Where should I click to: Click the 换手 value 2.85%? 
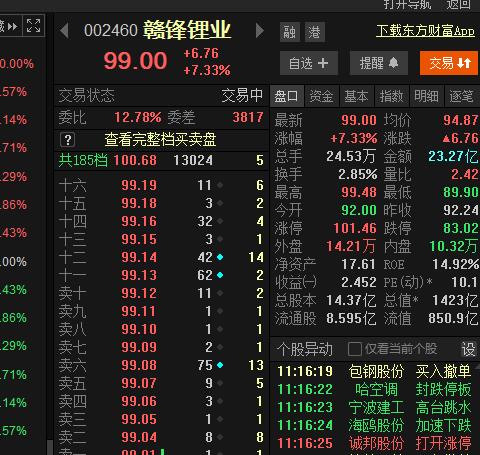click(x=358, y=174)
